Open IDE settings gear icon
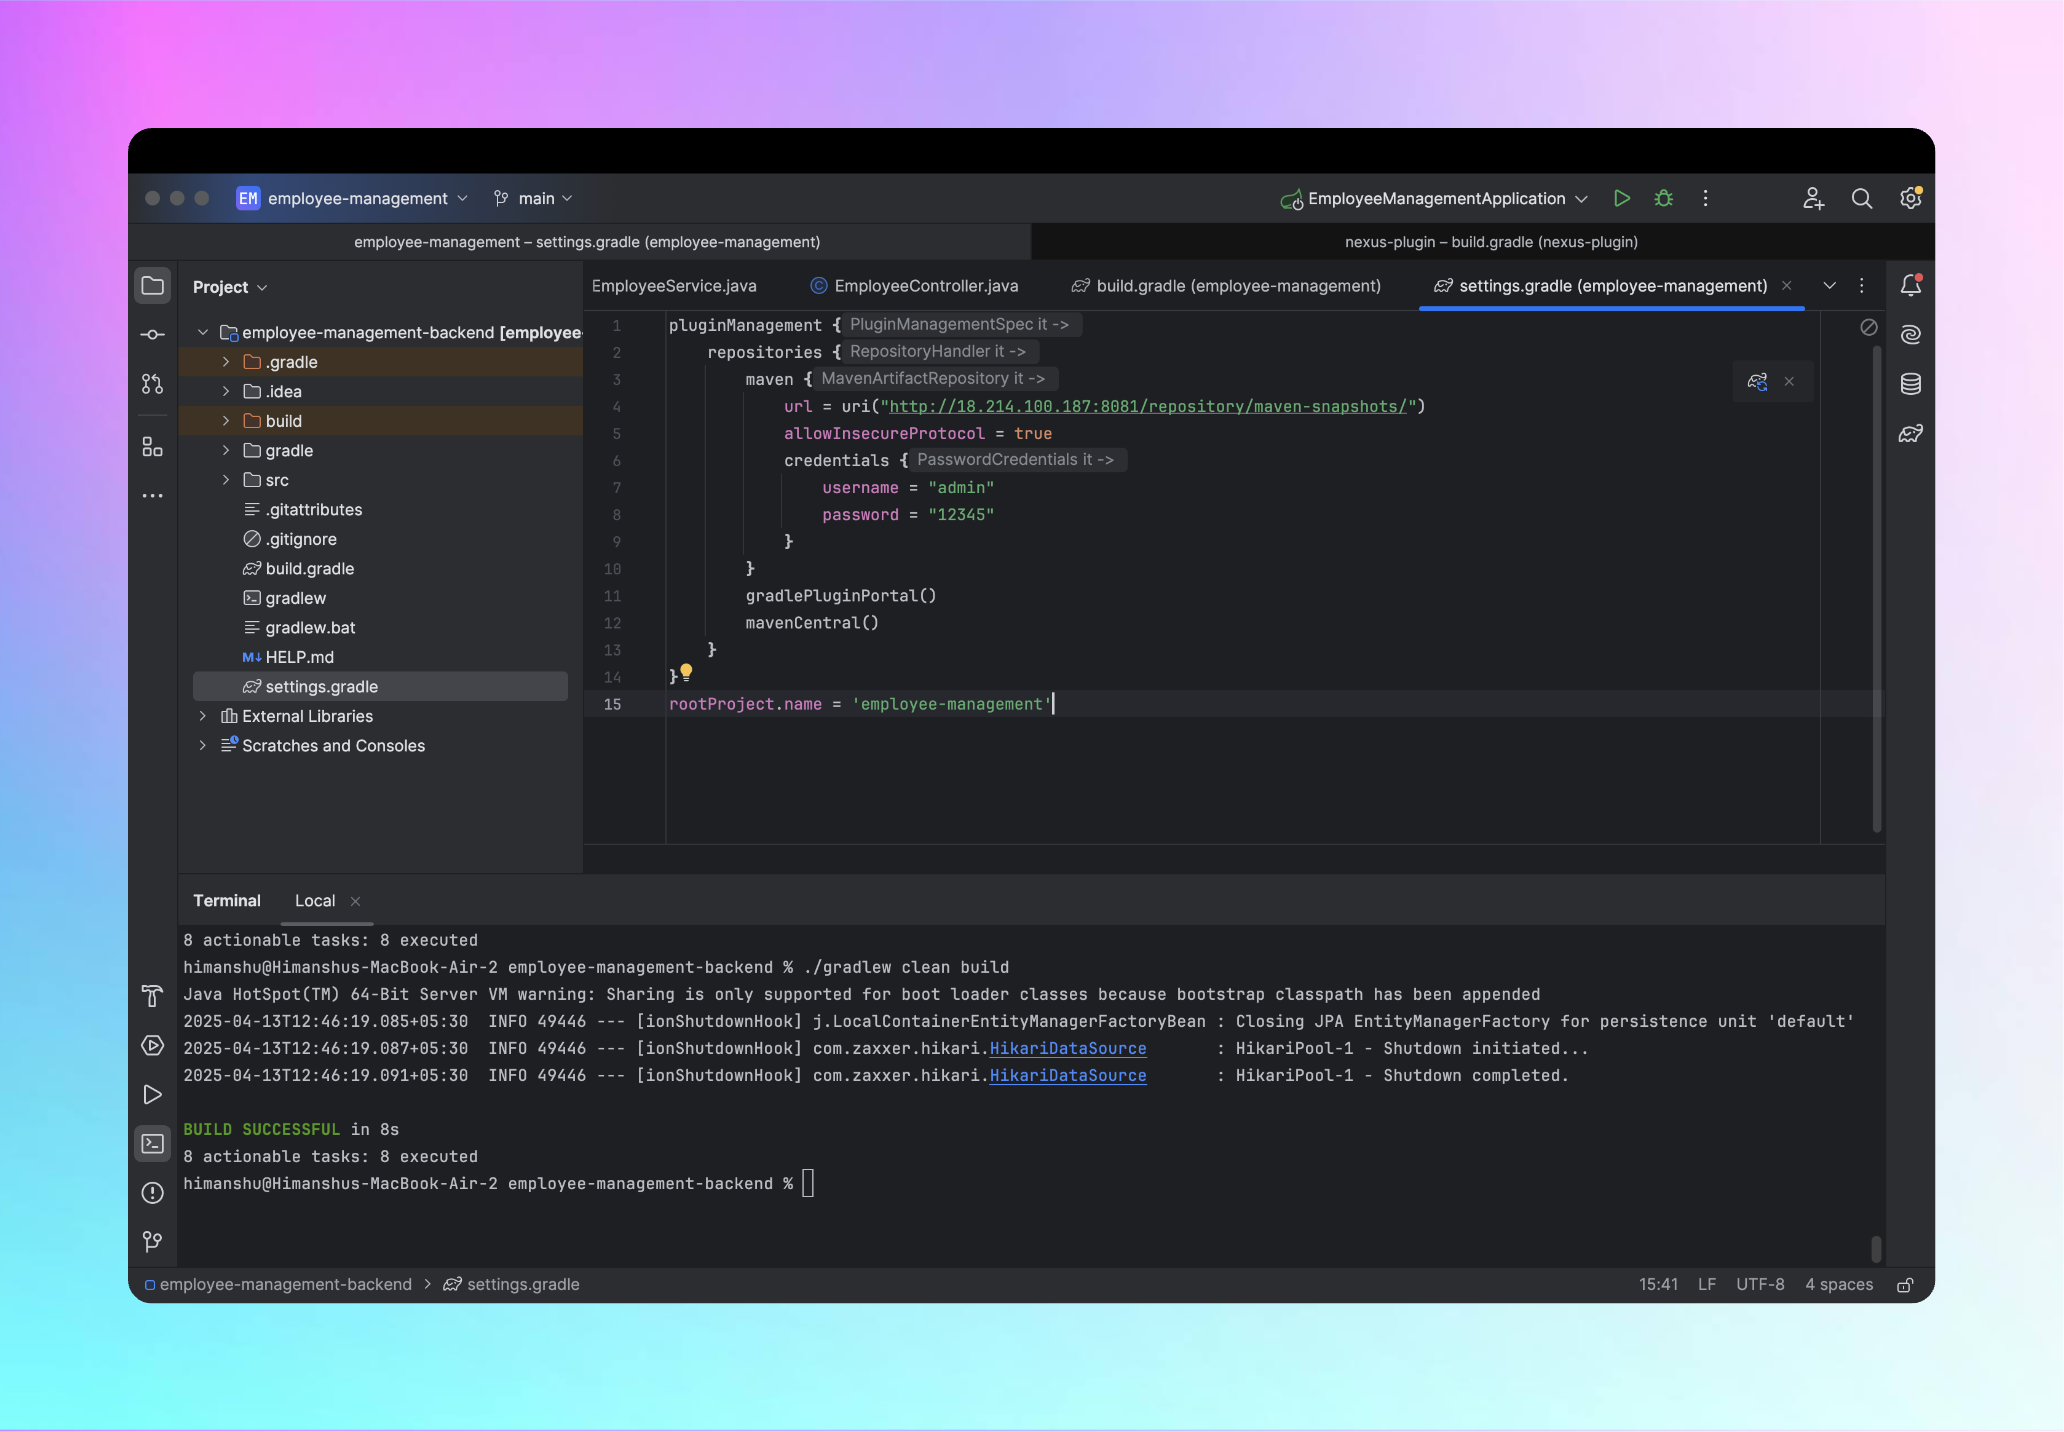This screenshot has width=2064, height=1432. click(1911, 199)
